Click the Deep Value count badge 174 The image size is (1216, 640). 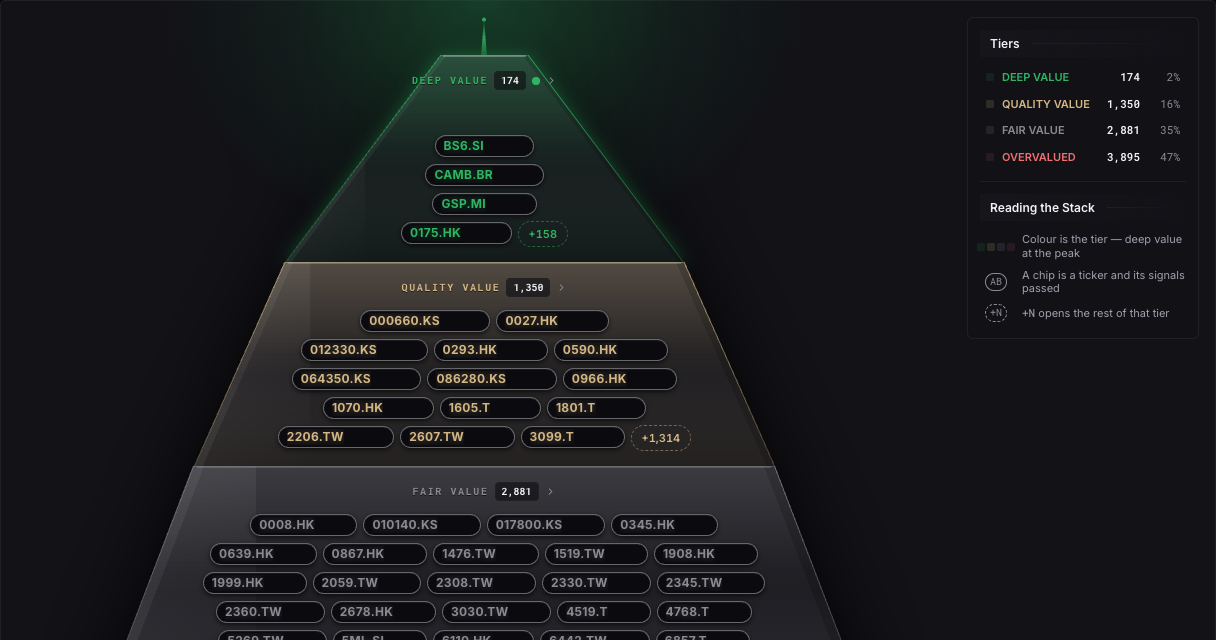[511, 81]
